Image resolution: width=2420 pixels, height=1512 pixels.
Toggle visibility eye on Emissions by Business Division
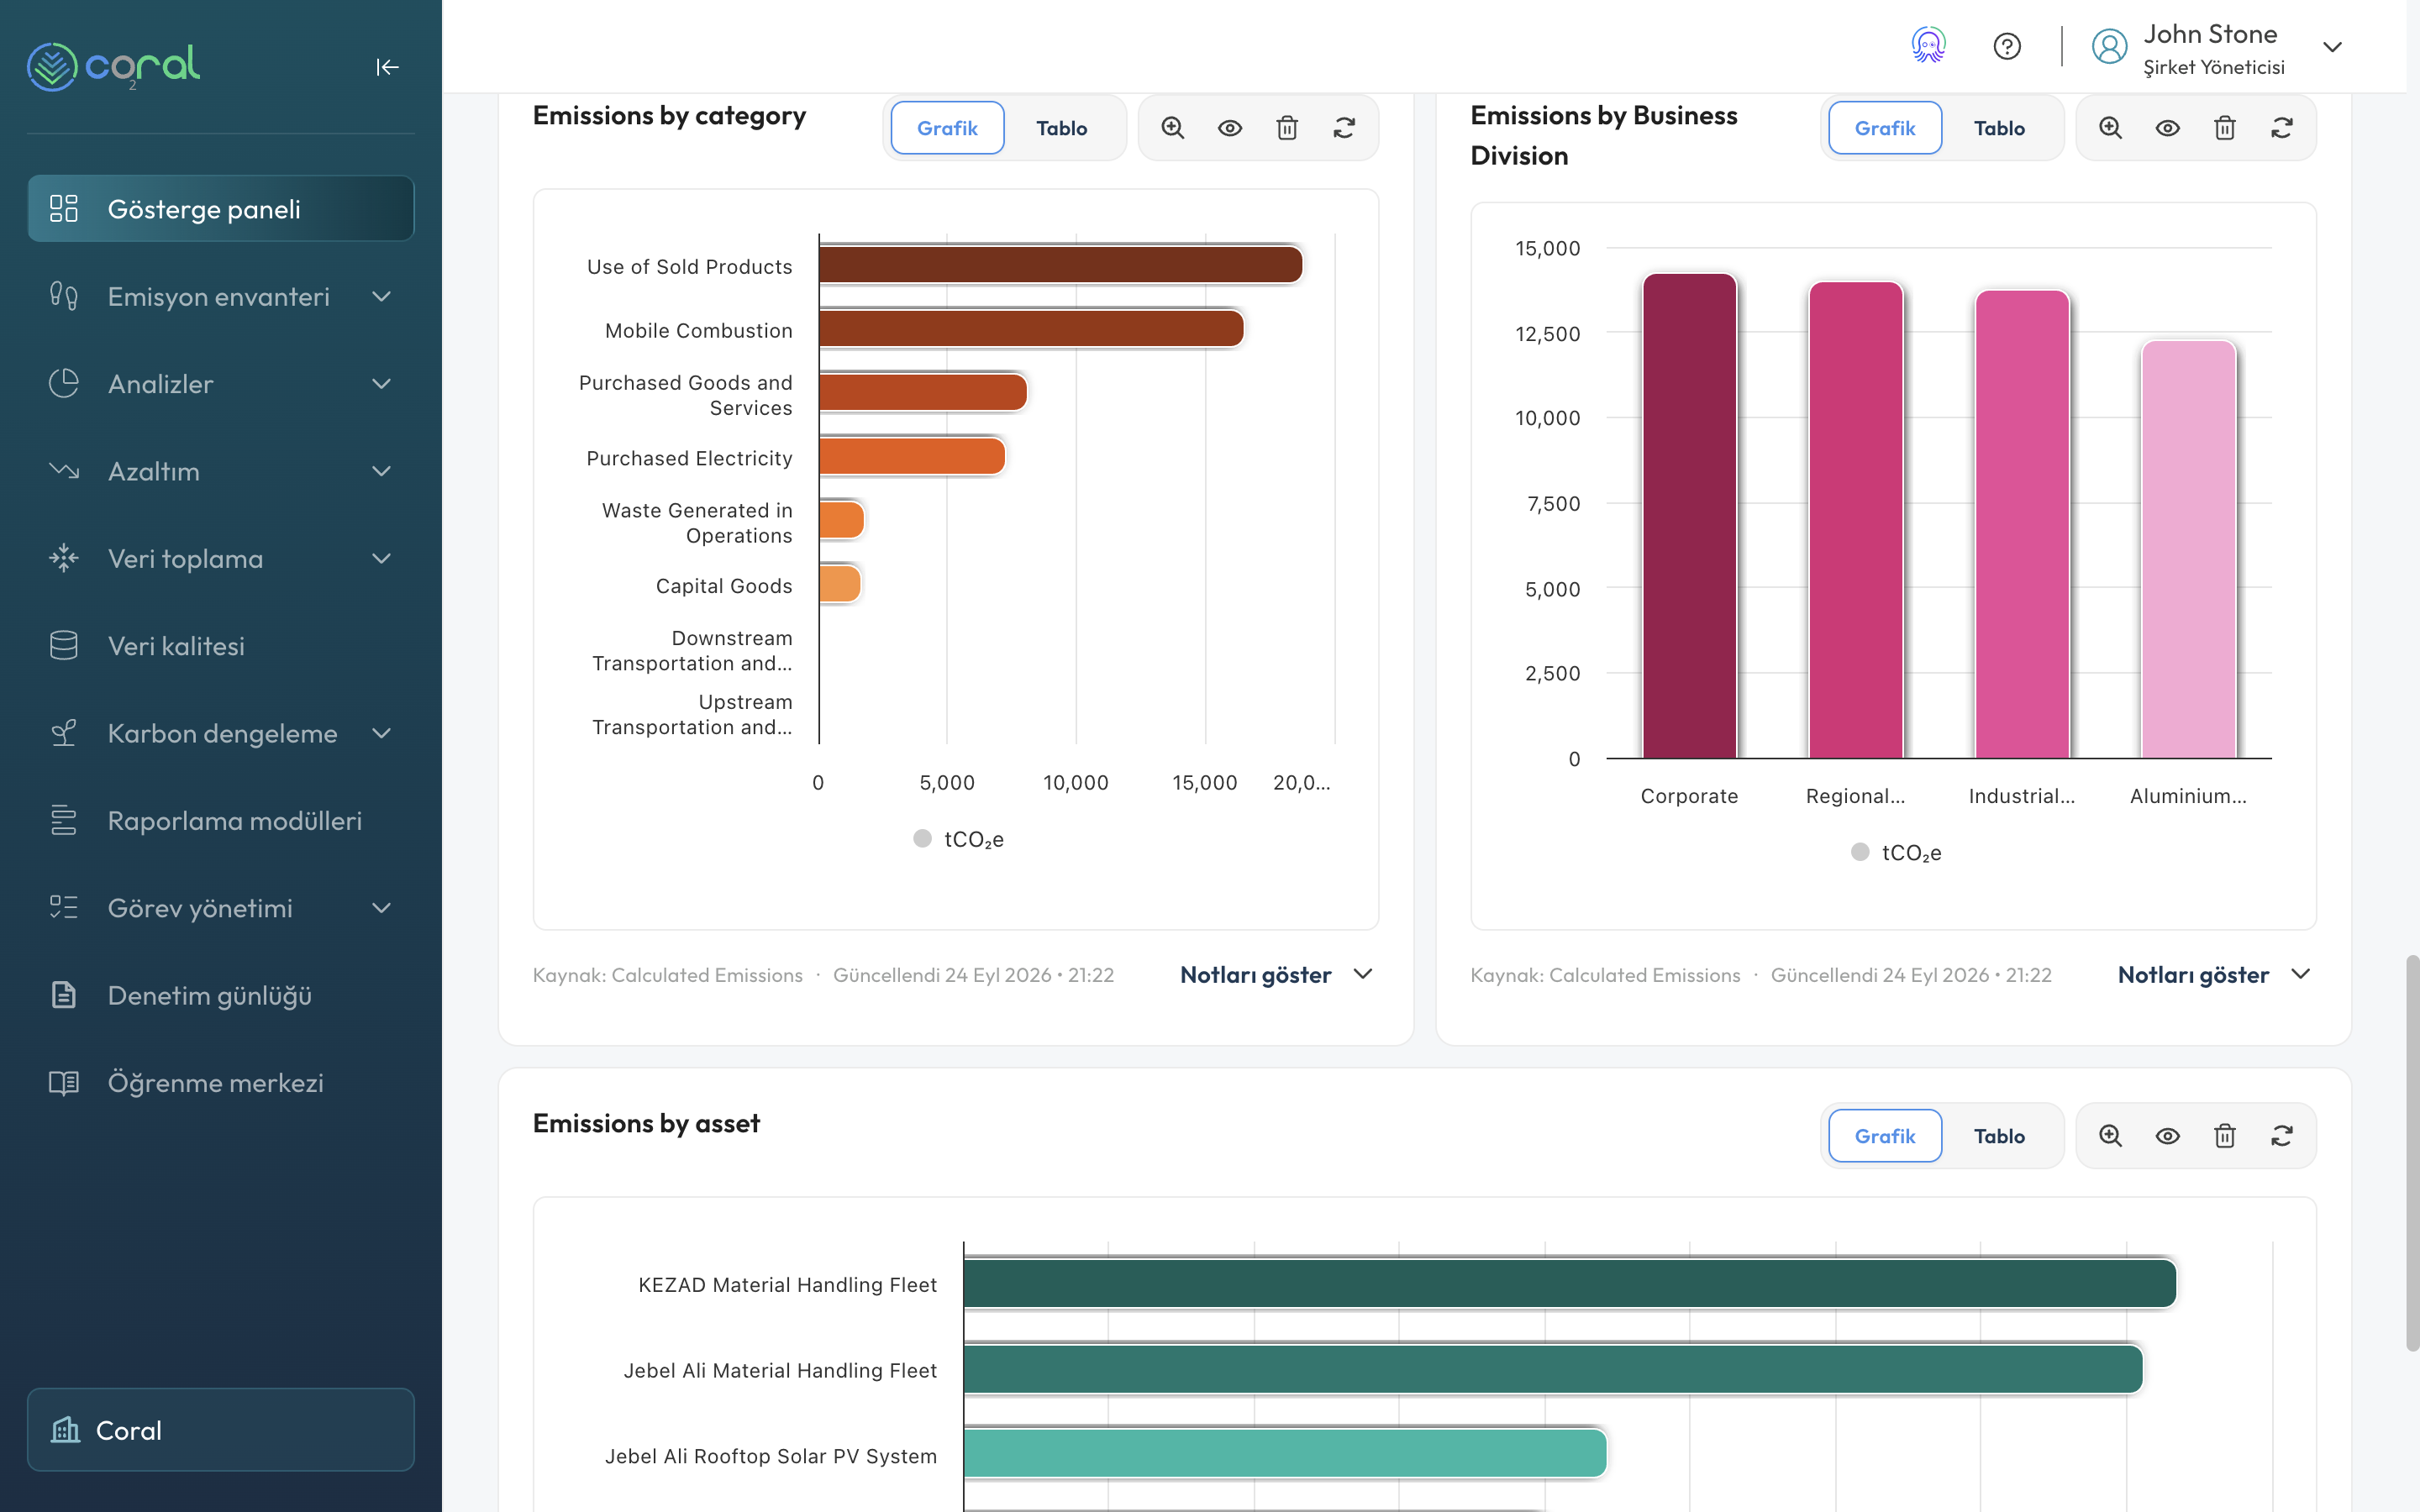coord(2167,128)
